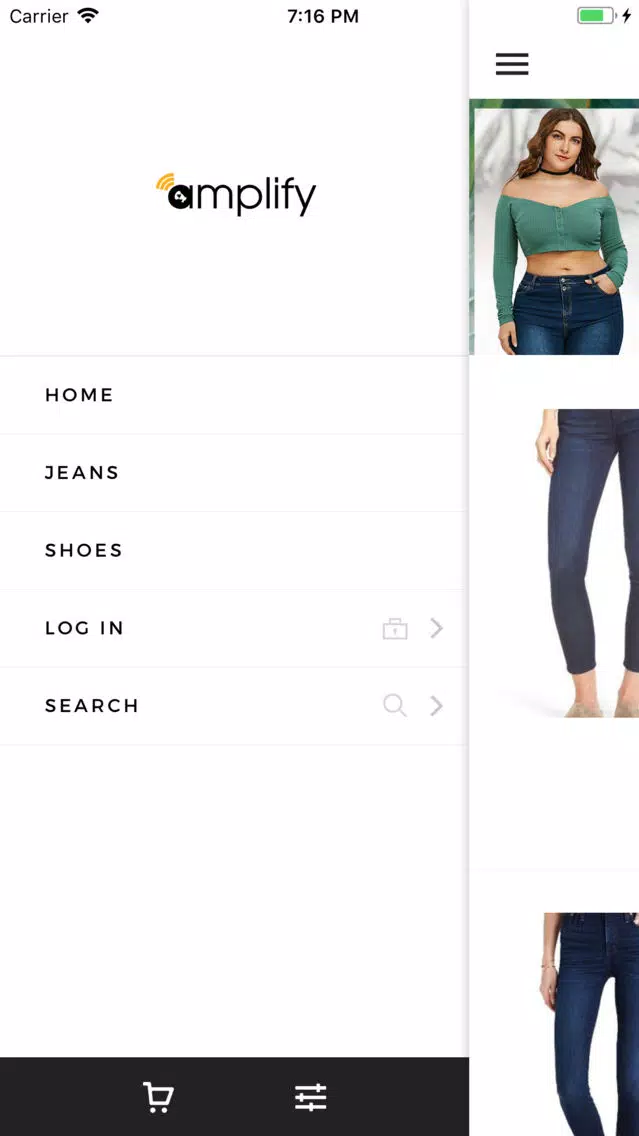Open the SHOES category
639x1136 pixels.
(x=233, y=551)
